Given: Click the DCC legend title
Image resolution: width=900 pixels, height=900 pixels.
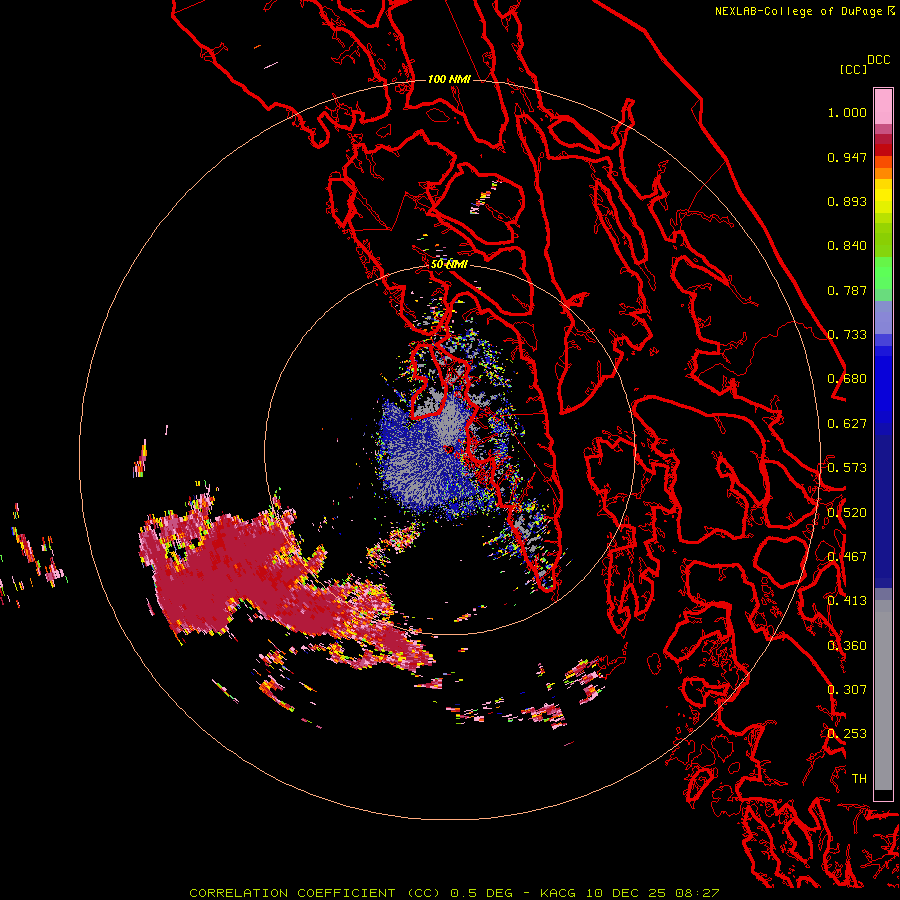Looking at the screenshot, I should (x=878, y=60).
